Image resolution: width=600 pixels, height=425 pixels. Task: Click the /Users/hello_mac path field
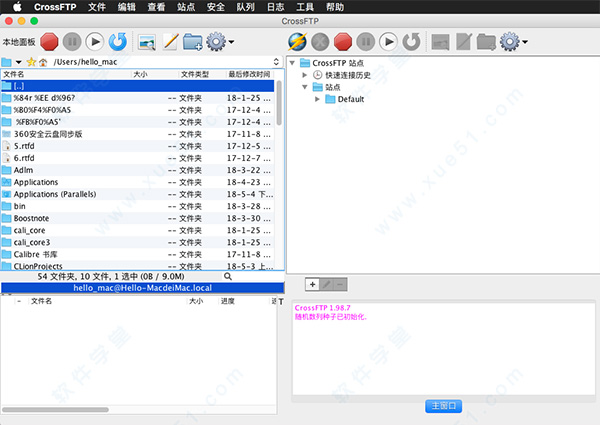click(x=161, y=62)
